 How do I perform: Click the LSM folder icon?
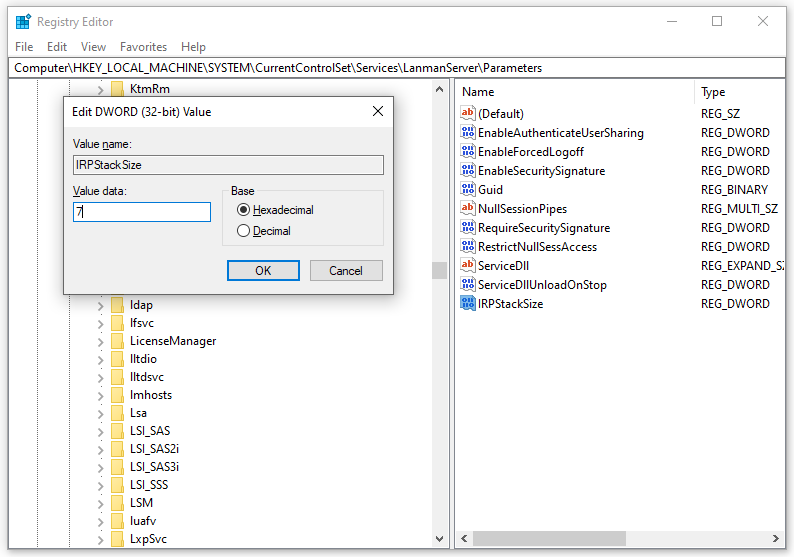tap(117, 502)
